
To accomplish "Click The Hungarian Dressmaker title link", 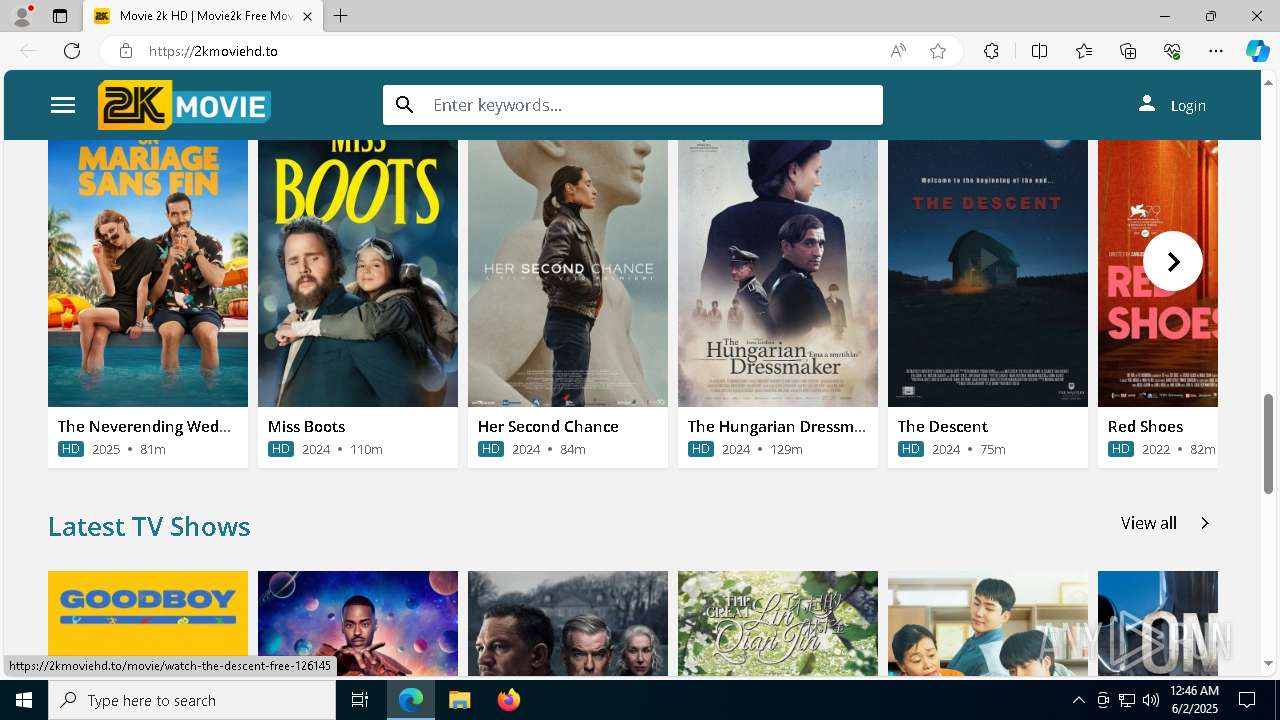I will tap(777, 426).
